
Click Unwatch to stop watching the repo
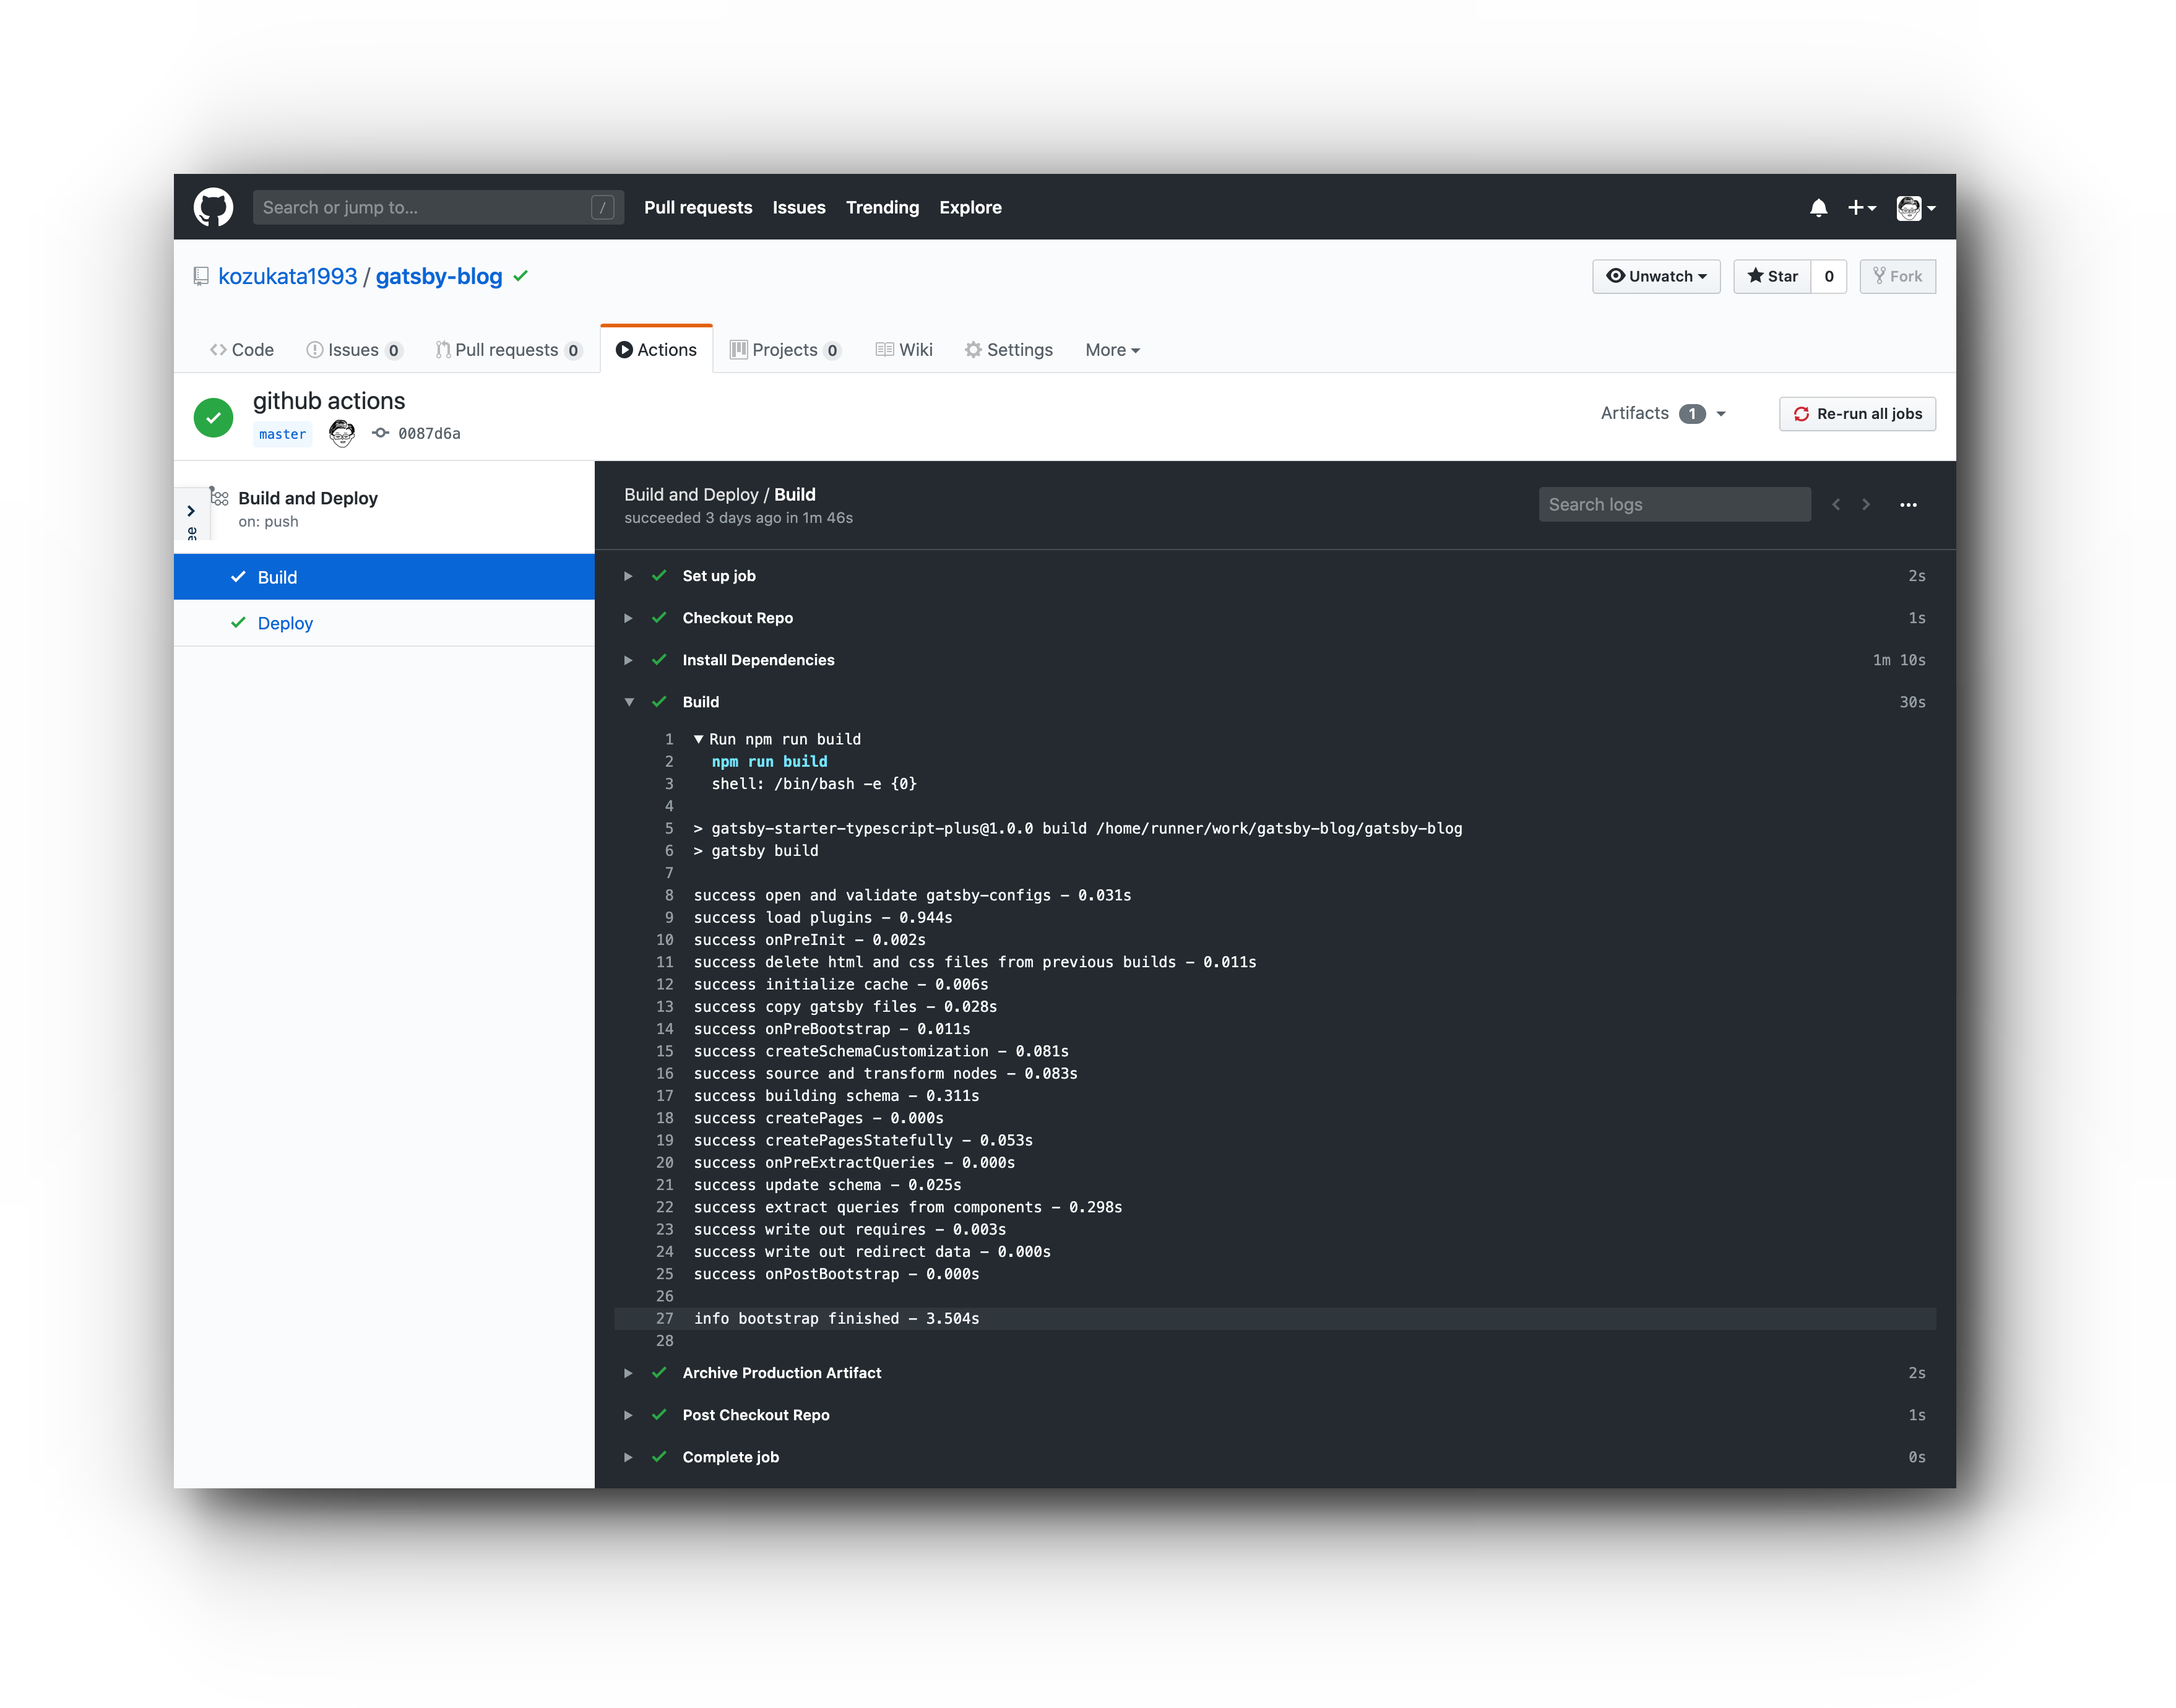(1655, 276)
